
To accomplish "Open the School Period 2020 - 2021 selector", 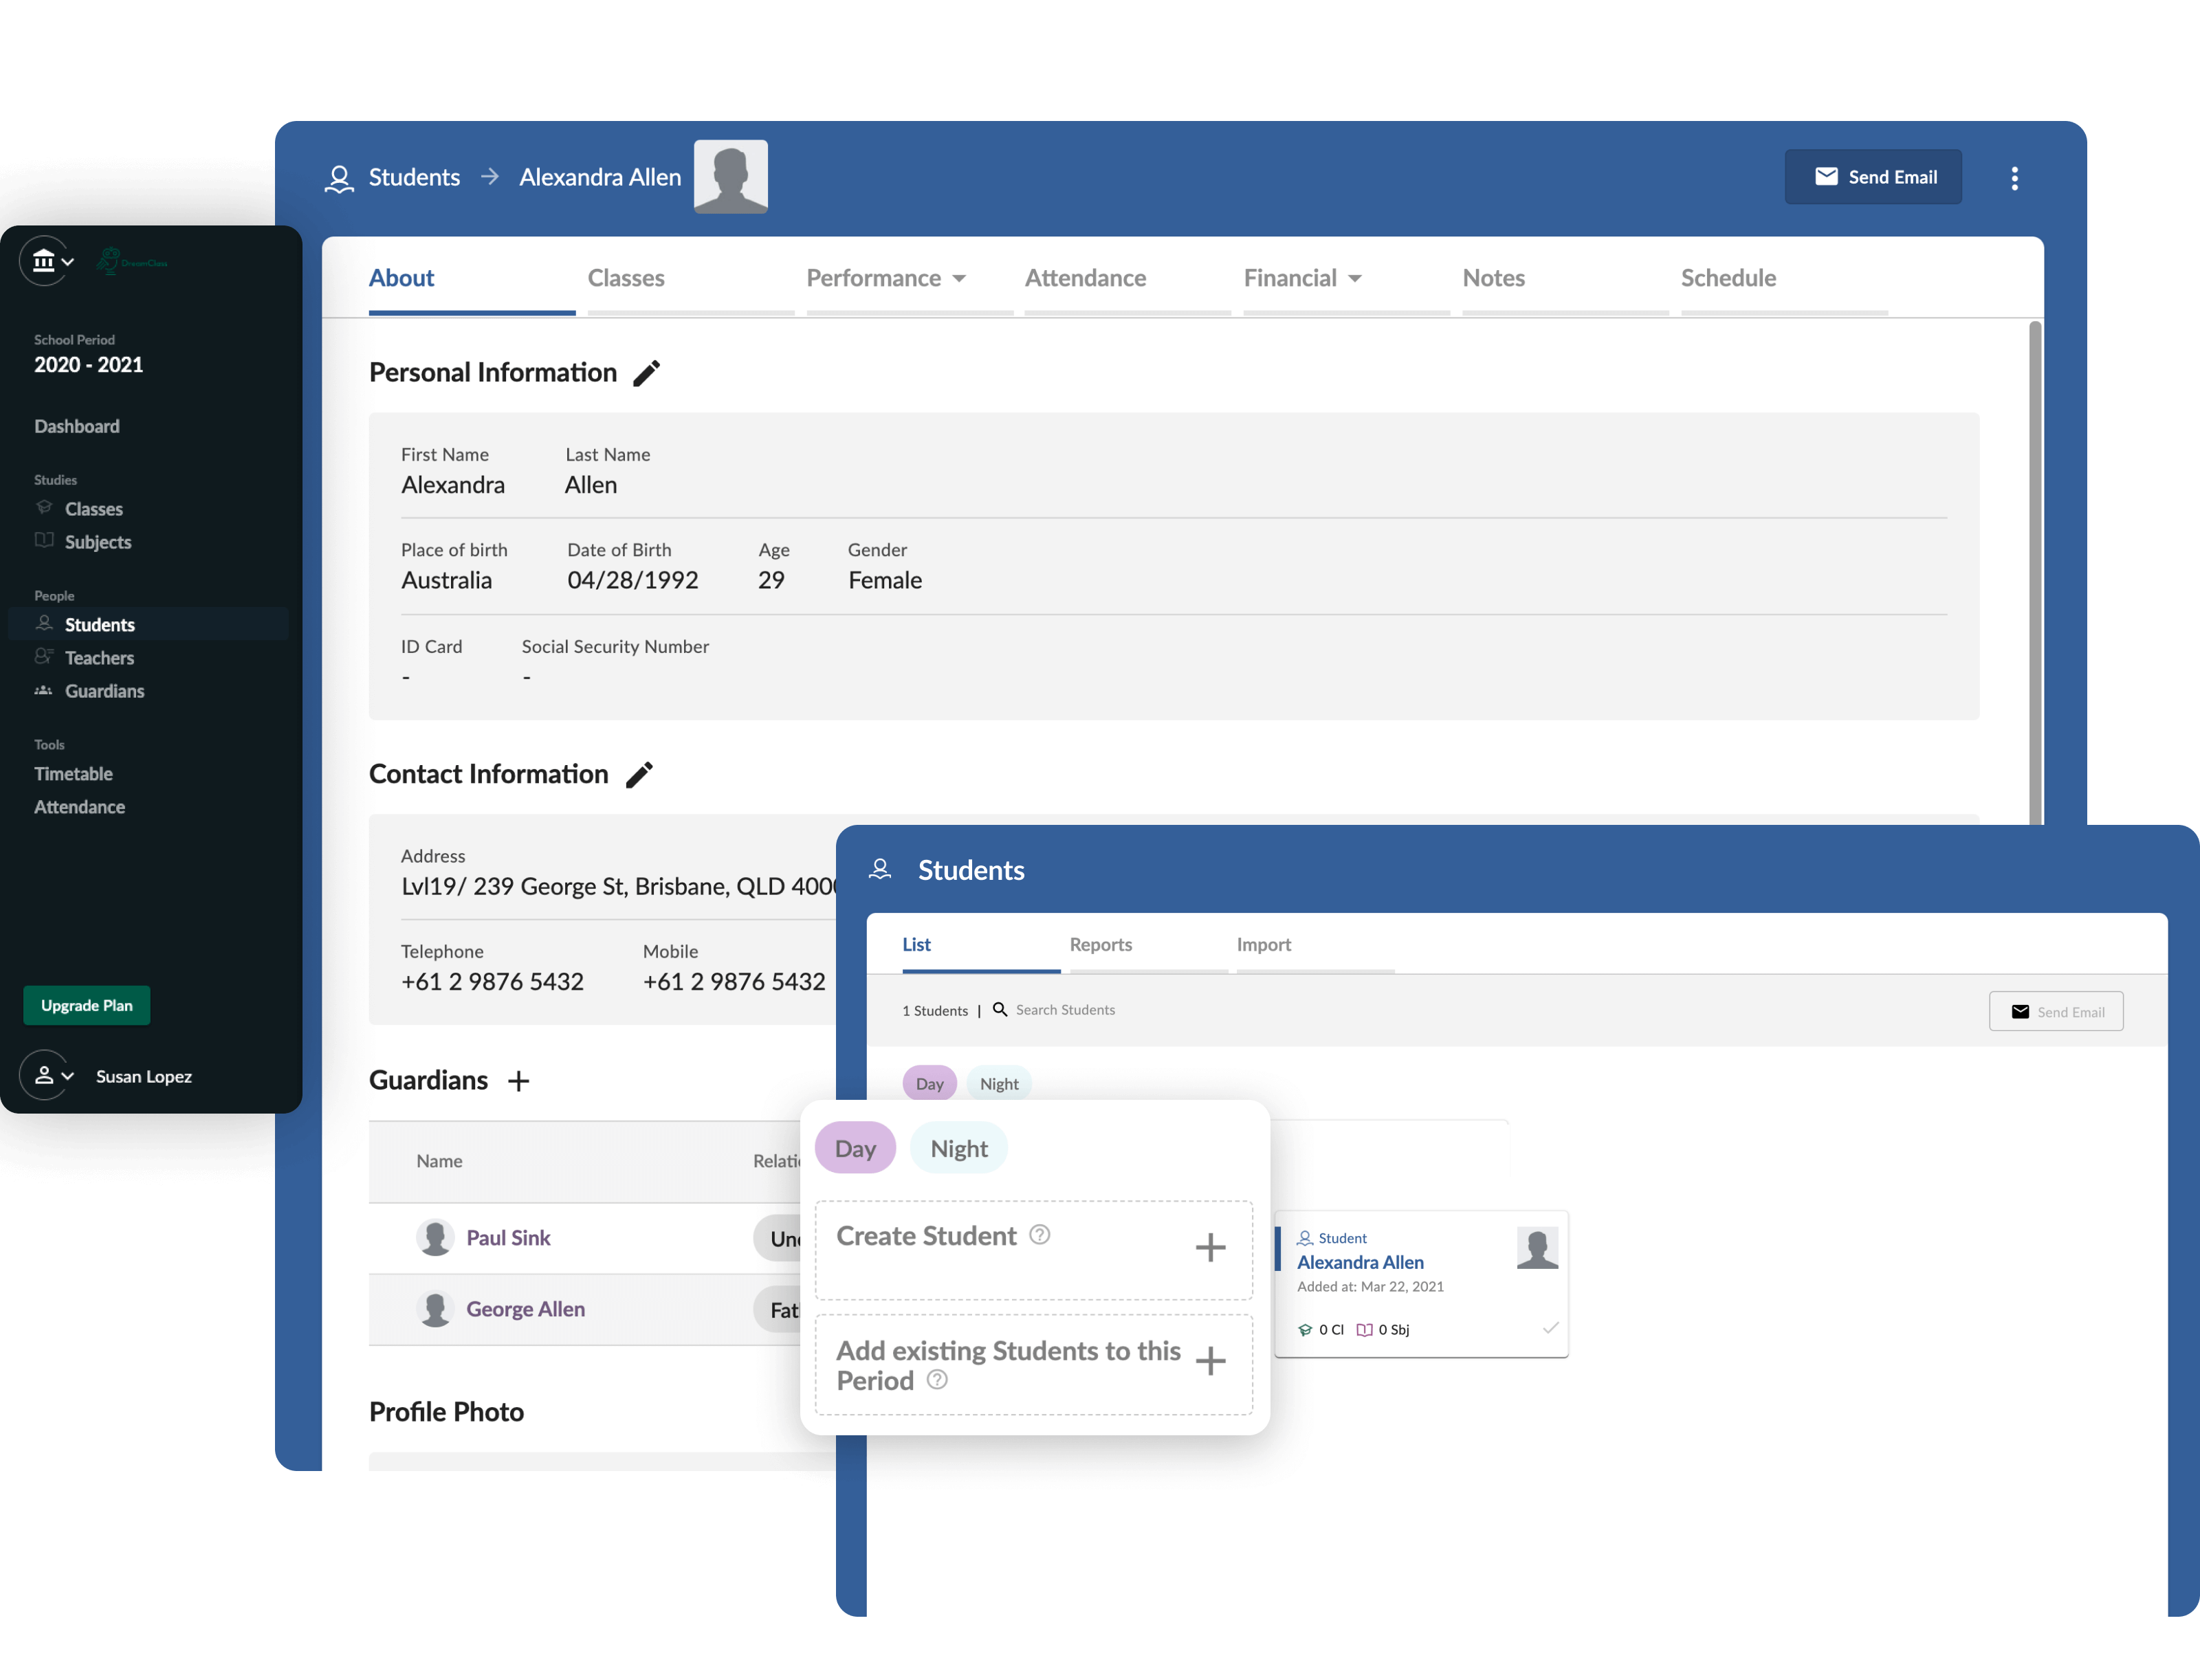I will tap(89, 355).
